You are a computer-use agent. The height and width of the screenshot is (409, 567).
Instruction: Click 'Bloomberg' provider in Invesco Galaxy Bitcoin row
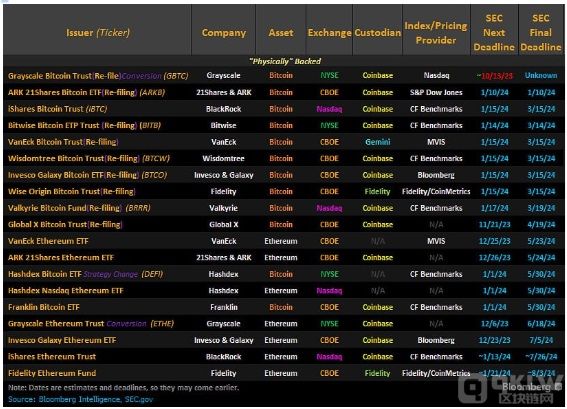click(x=436, y=175)
